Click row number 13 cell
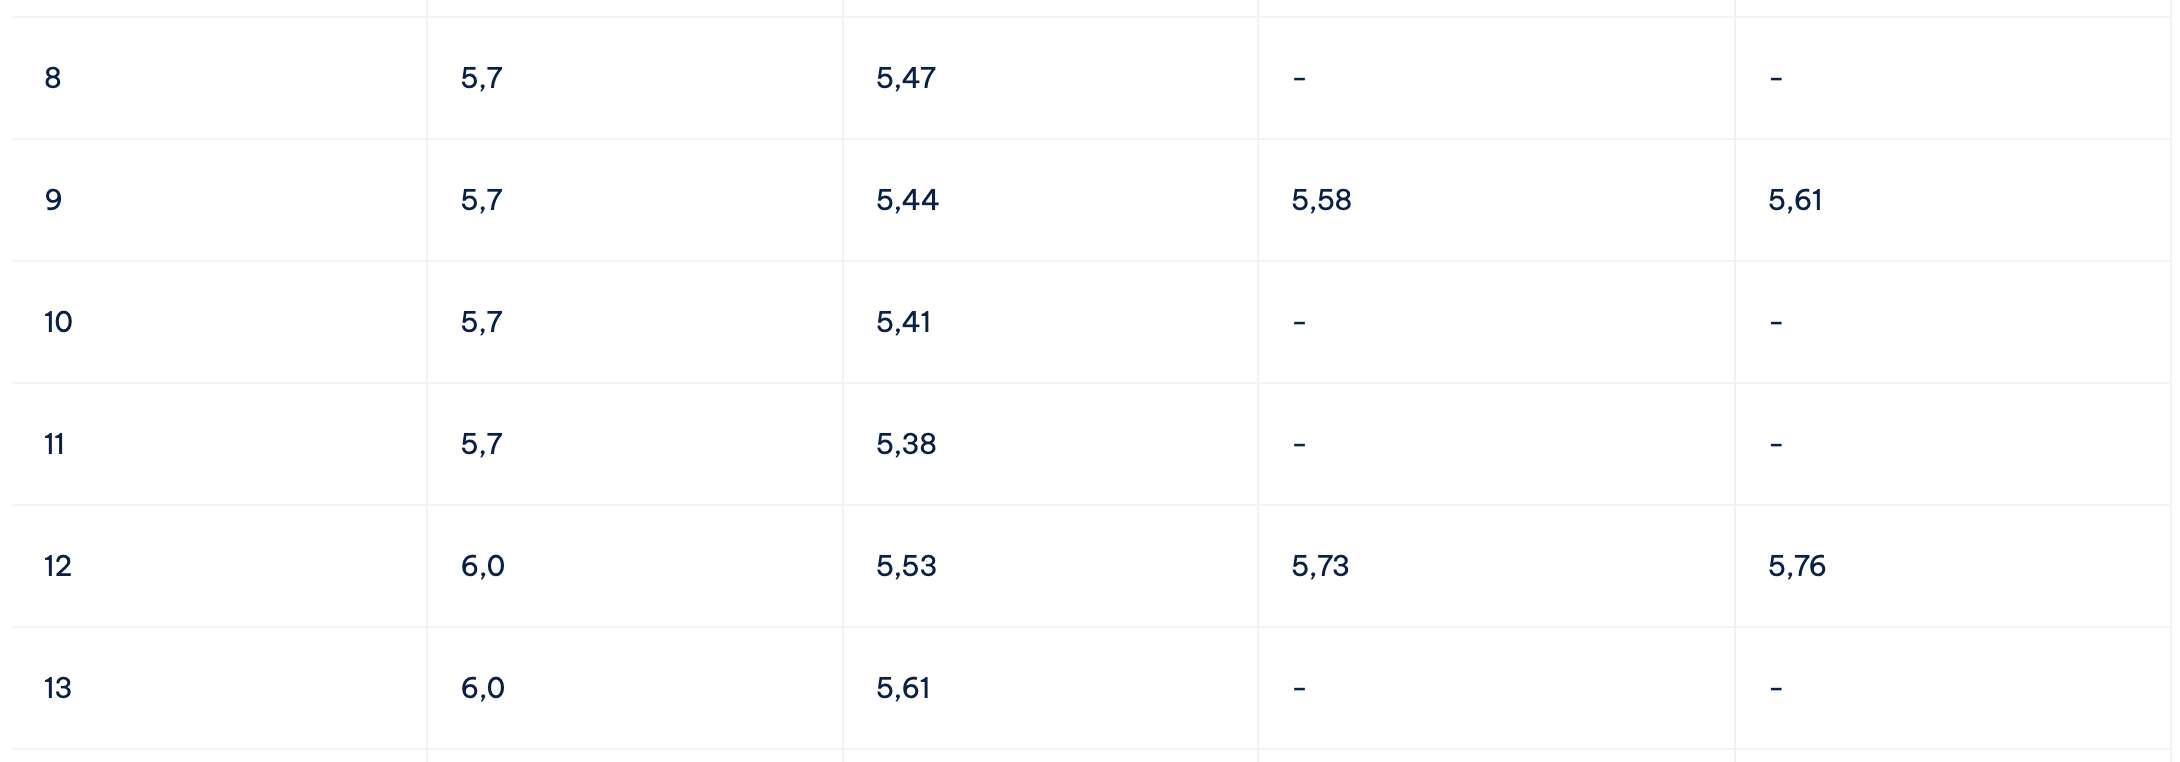Viewport: 2180px width, 762px height. [x=219, y=688]
